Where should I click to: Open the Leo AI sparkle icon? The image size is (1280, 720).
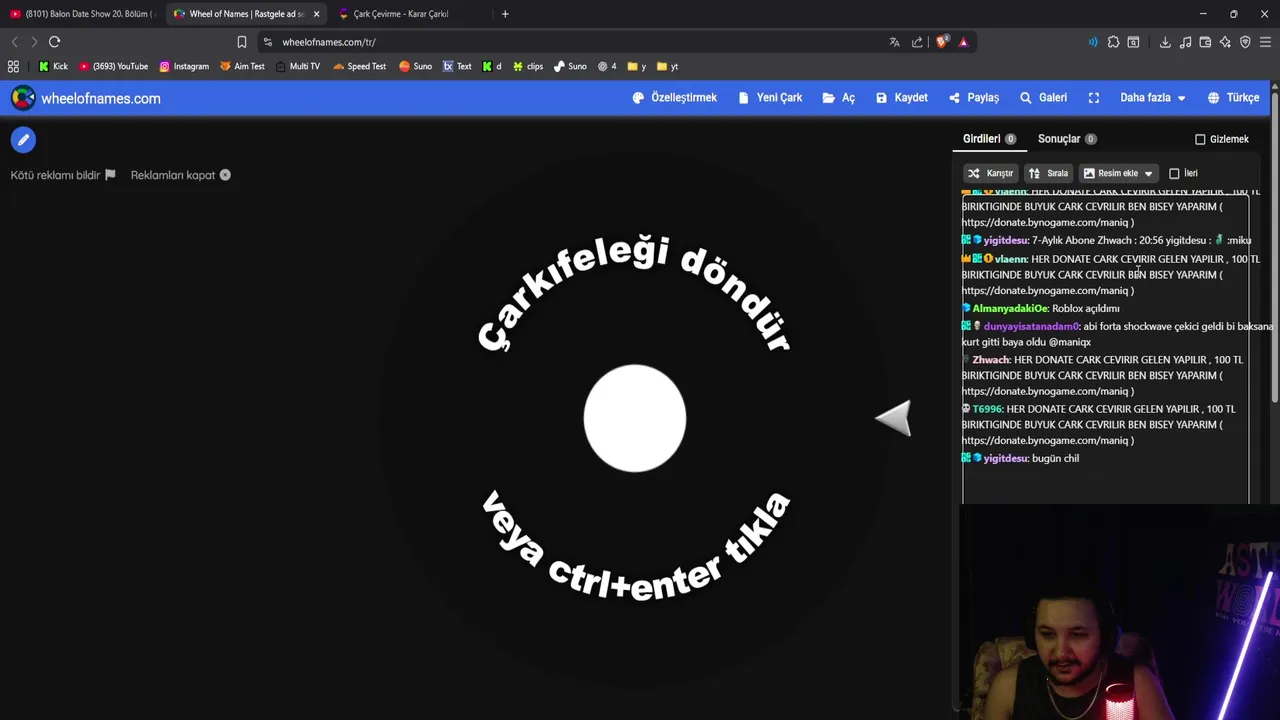click(x=1225, y=42)
